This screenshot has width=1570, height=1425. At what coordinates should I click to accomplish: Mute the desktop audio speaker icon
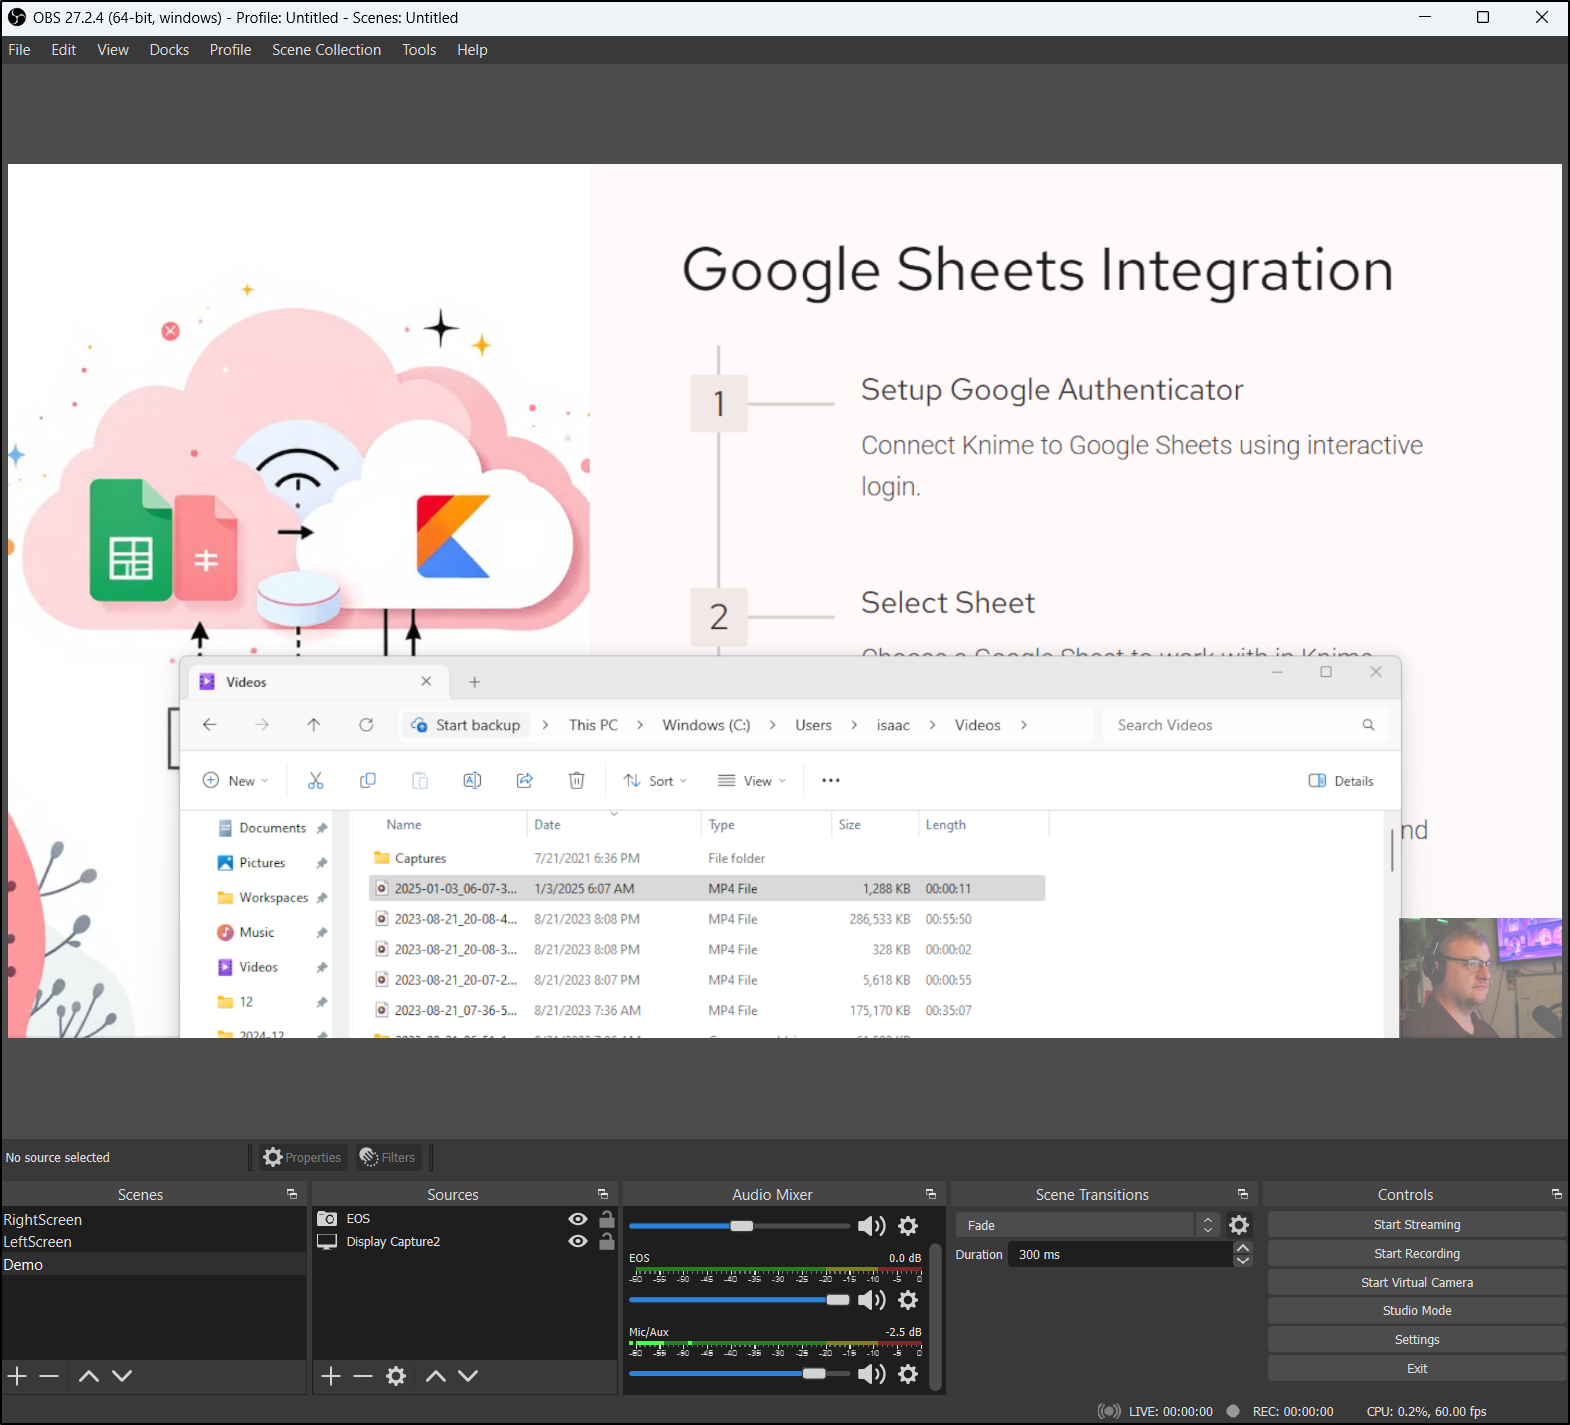(x=871, y=1226)
